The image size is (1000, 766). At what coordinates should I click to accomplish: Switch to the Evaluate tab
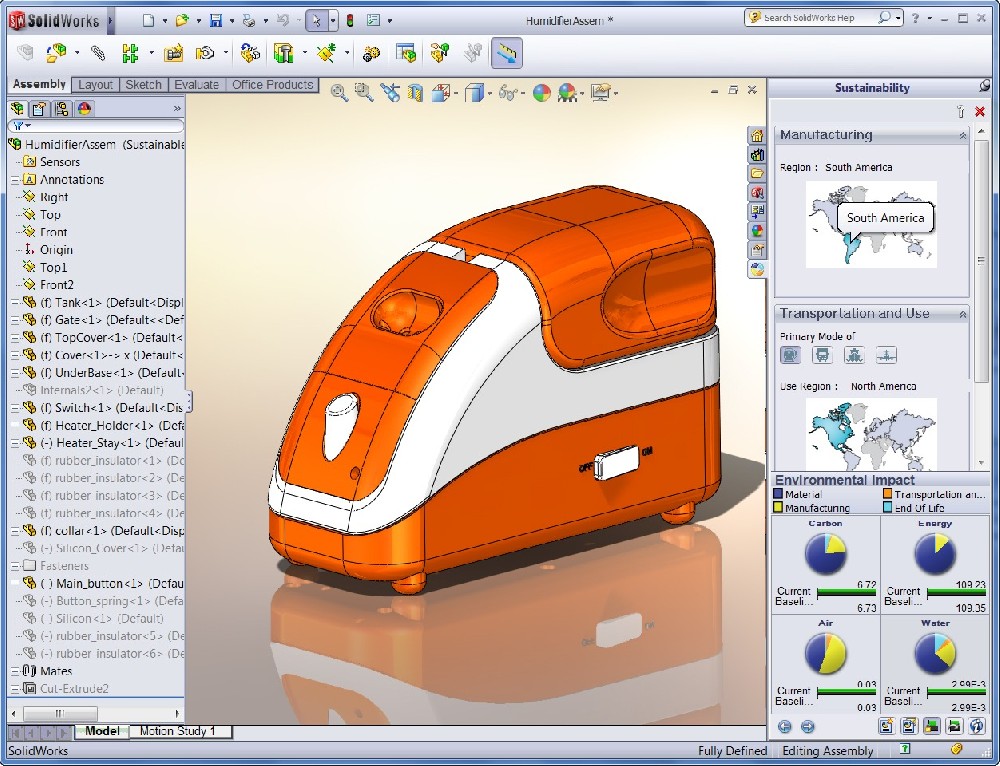coord(196,85)
